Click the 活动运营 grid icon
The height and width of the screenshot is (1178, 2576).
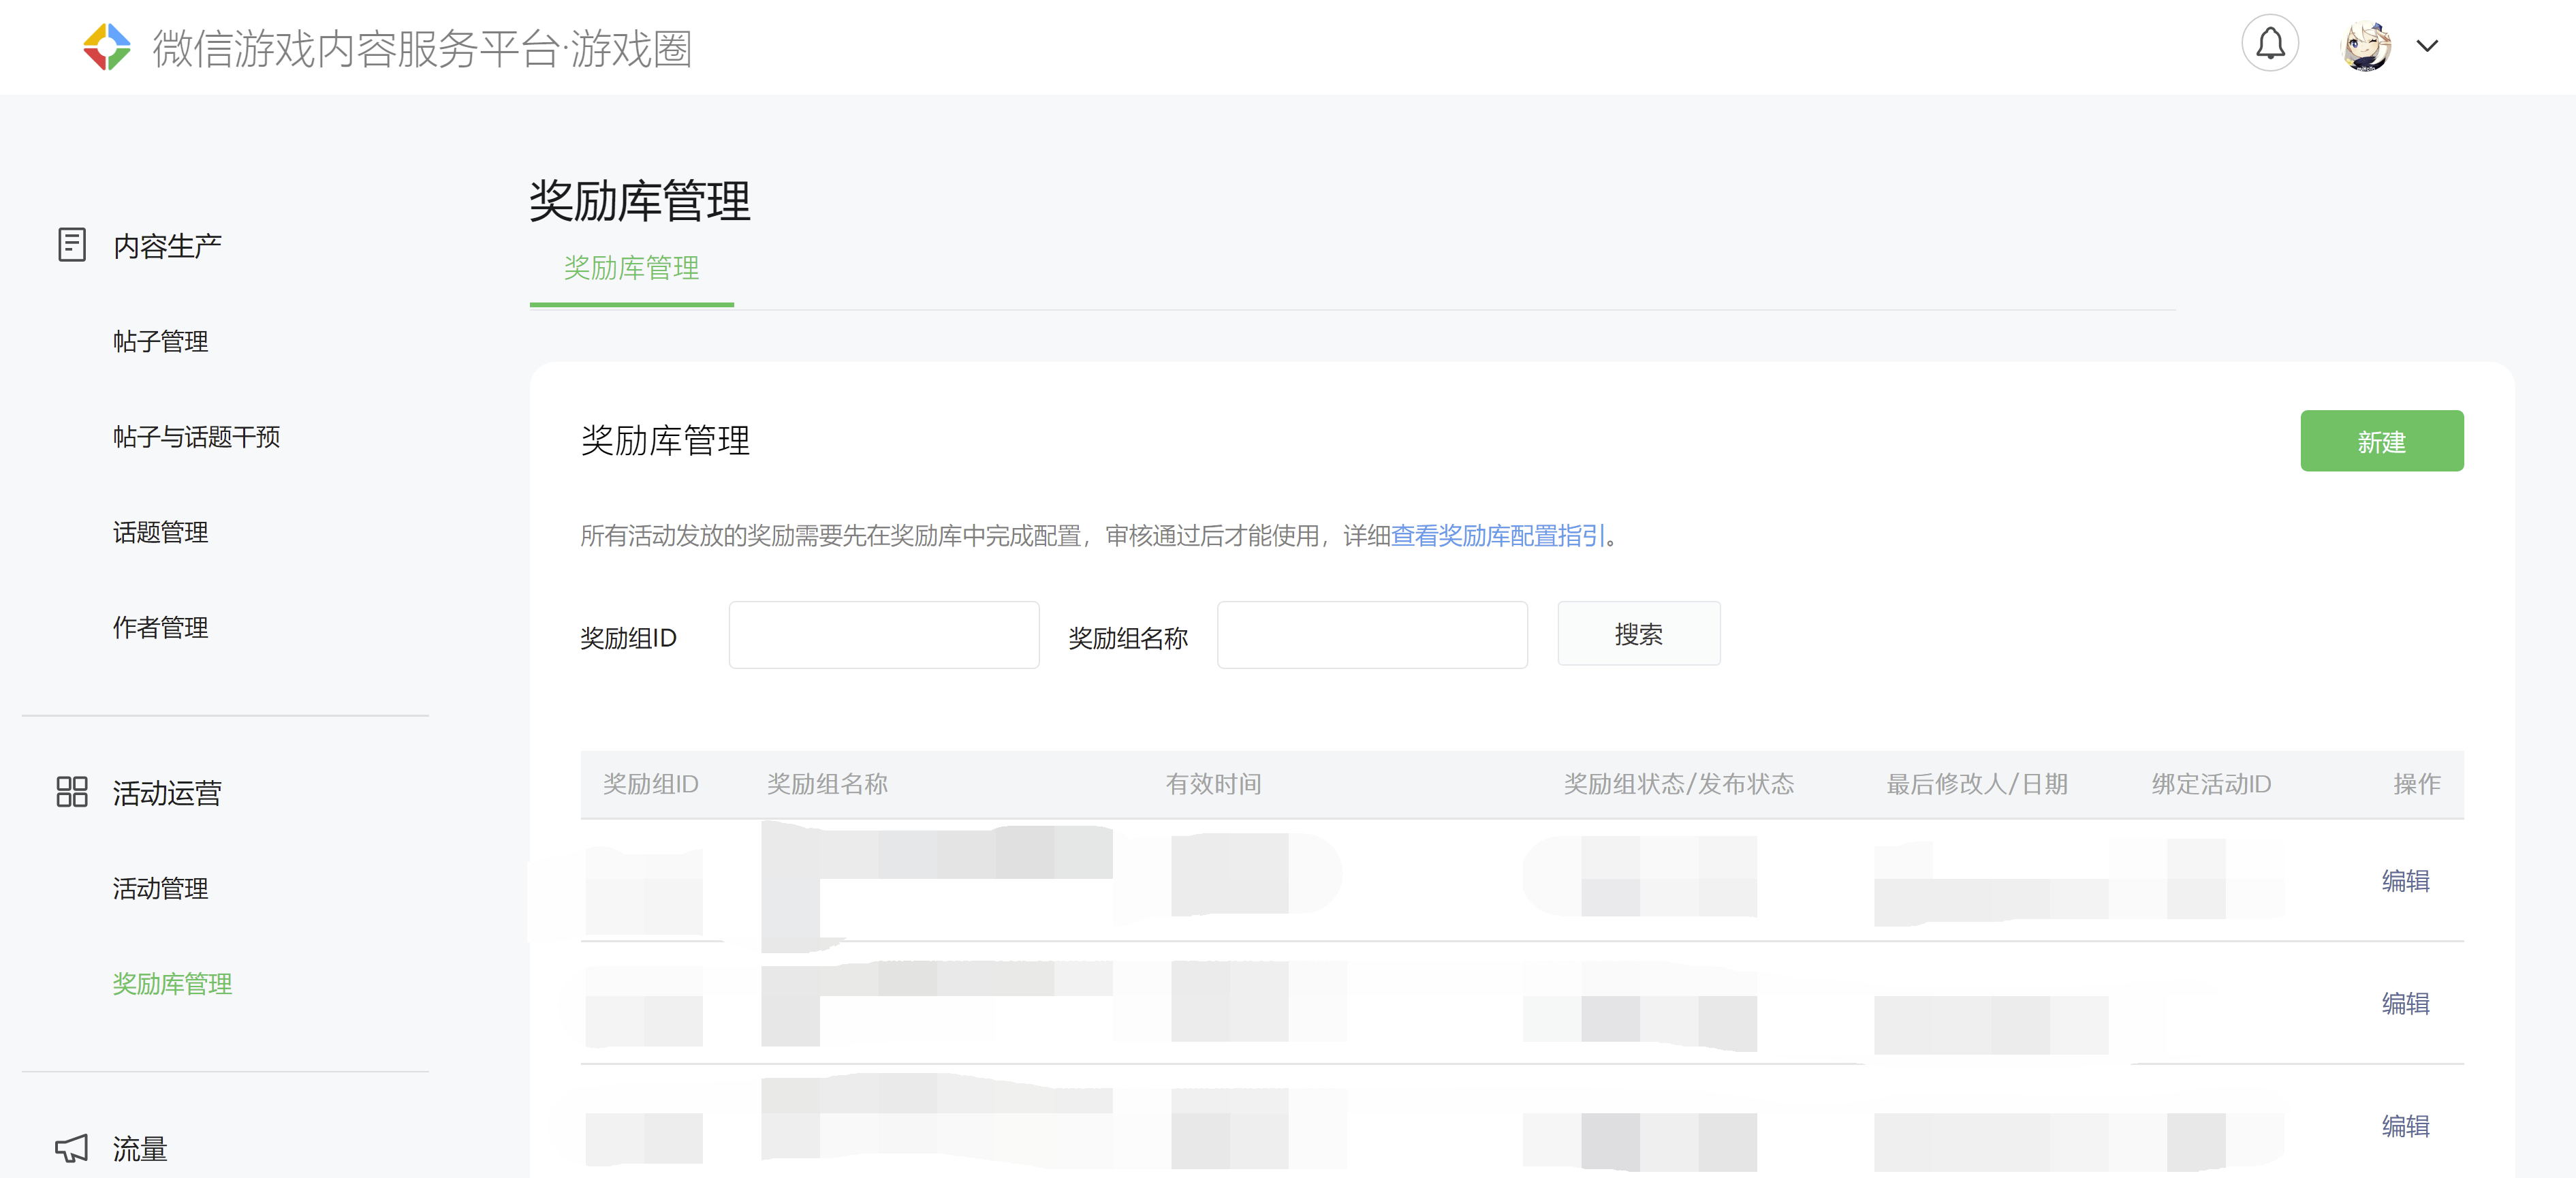click(72, 792)
